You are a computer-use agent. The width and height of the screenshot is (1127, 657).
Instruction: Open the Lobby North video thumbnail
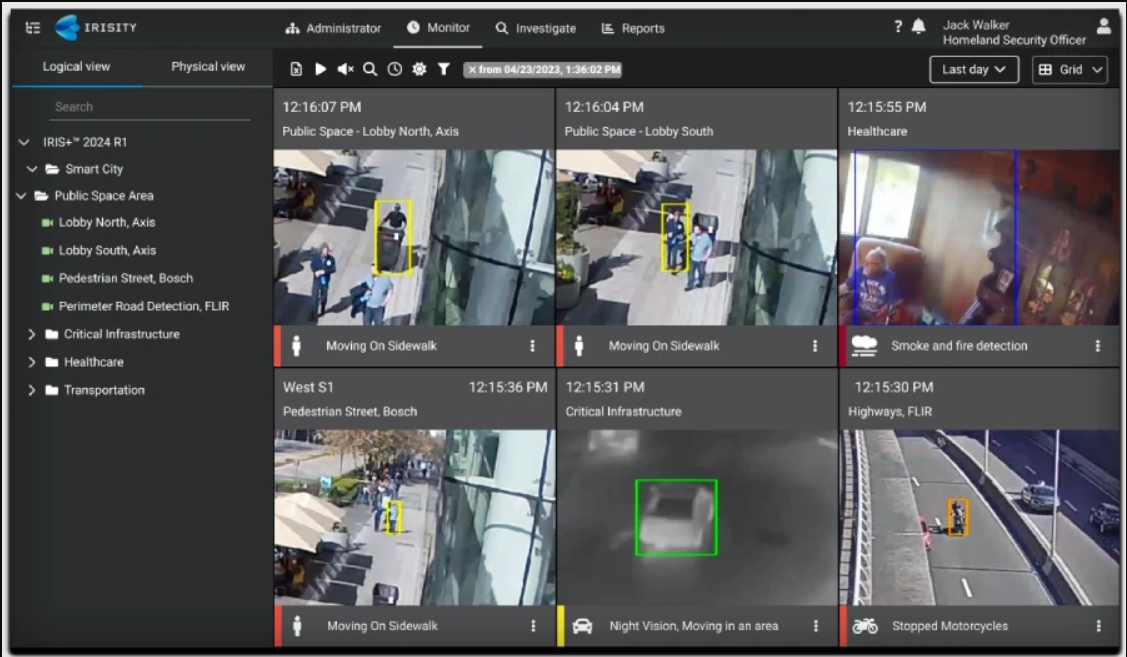[x=414, y=237]
